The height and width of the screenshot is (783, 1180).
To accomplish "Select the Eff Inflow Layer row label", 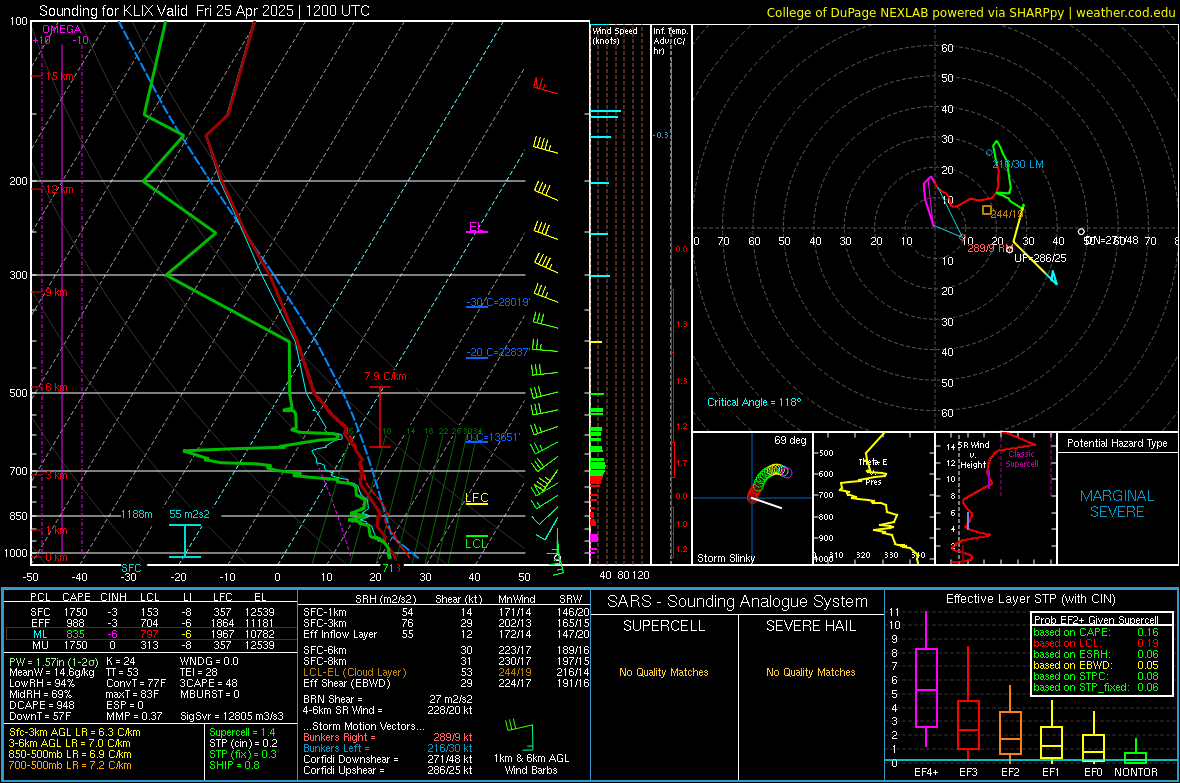I will pos(339,634).
